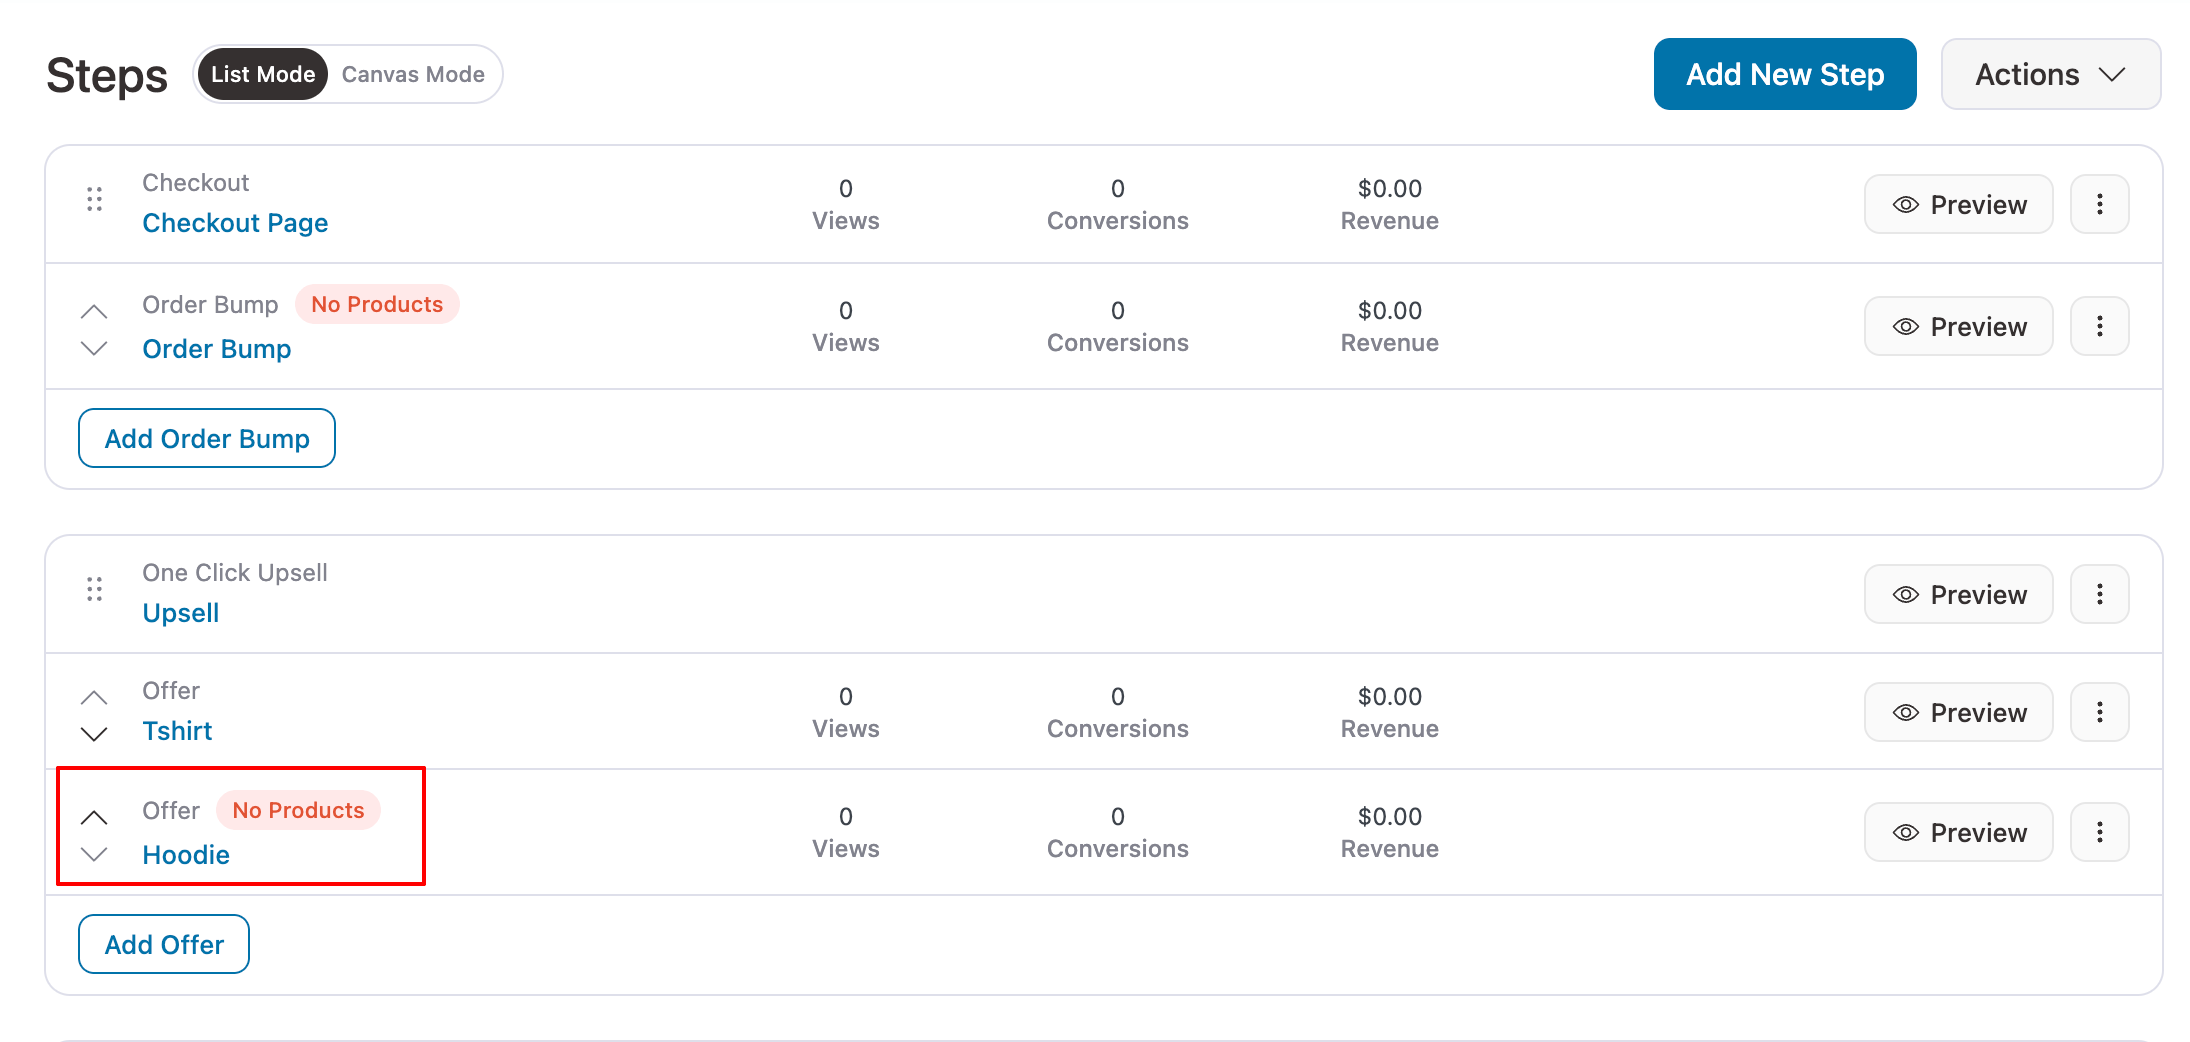Move Tshirt offer down with arrow

(94, 735)
